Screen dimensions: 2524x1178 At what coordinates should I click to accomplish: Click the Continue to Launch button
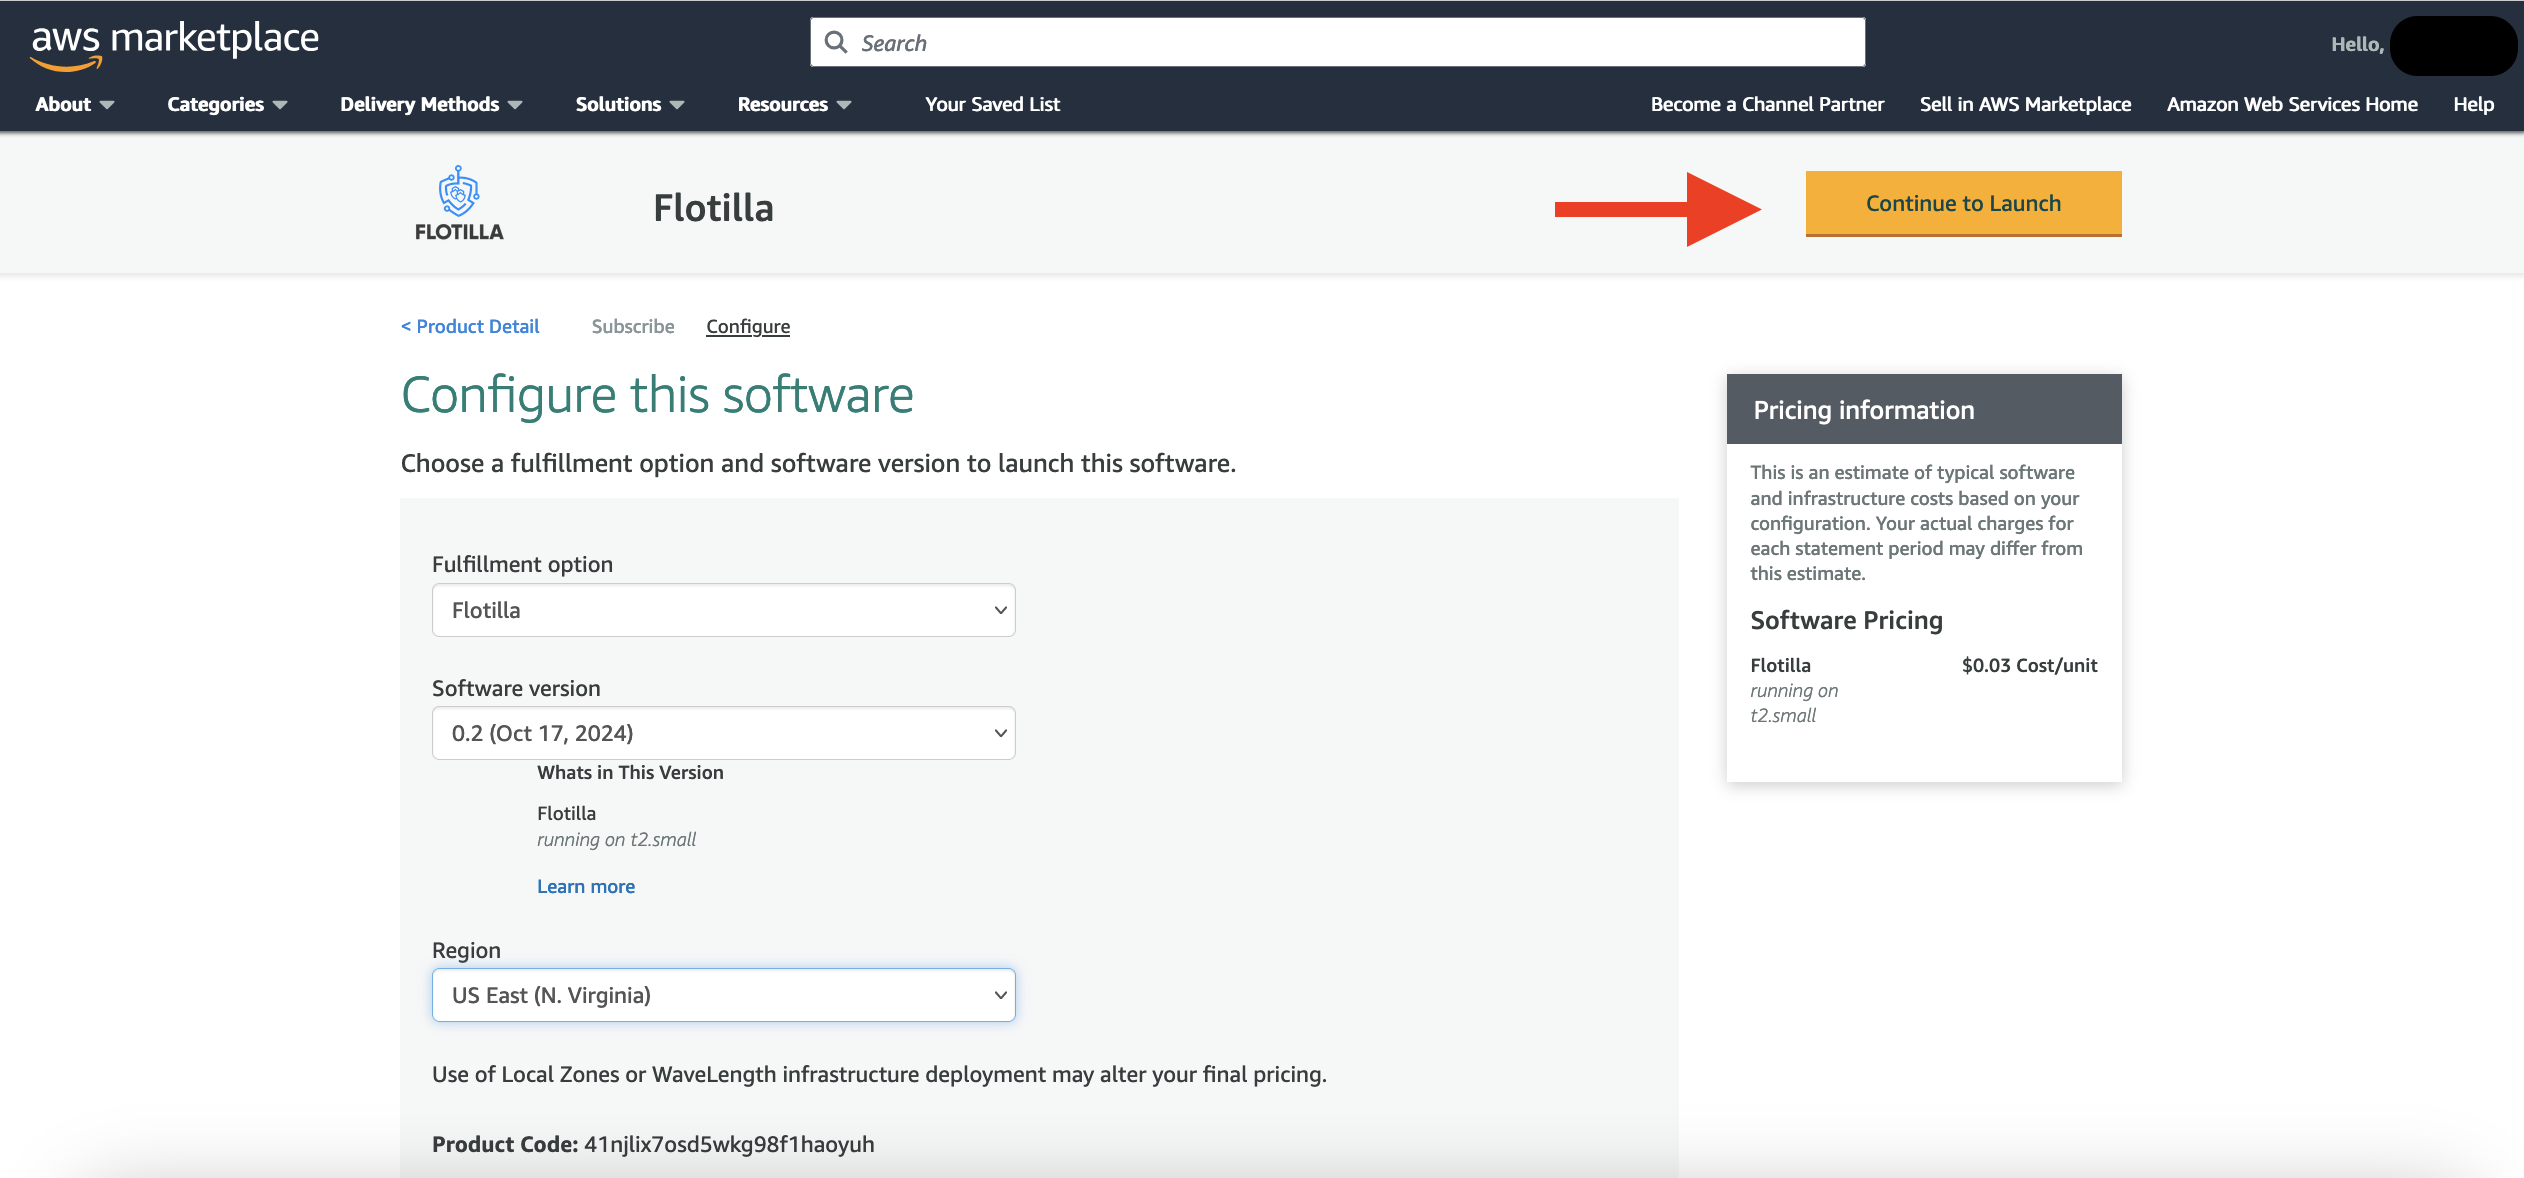coord(1963,204)
